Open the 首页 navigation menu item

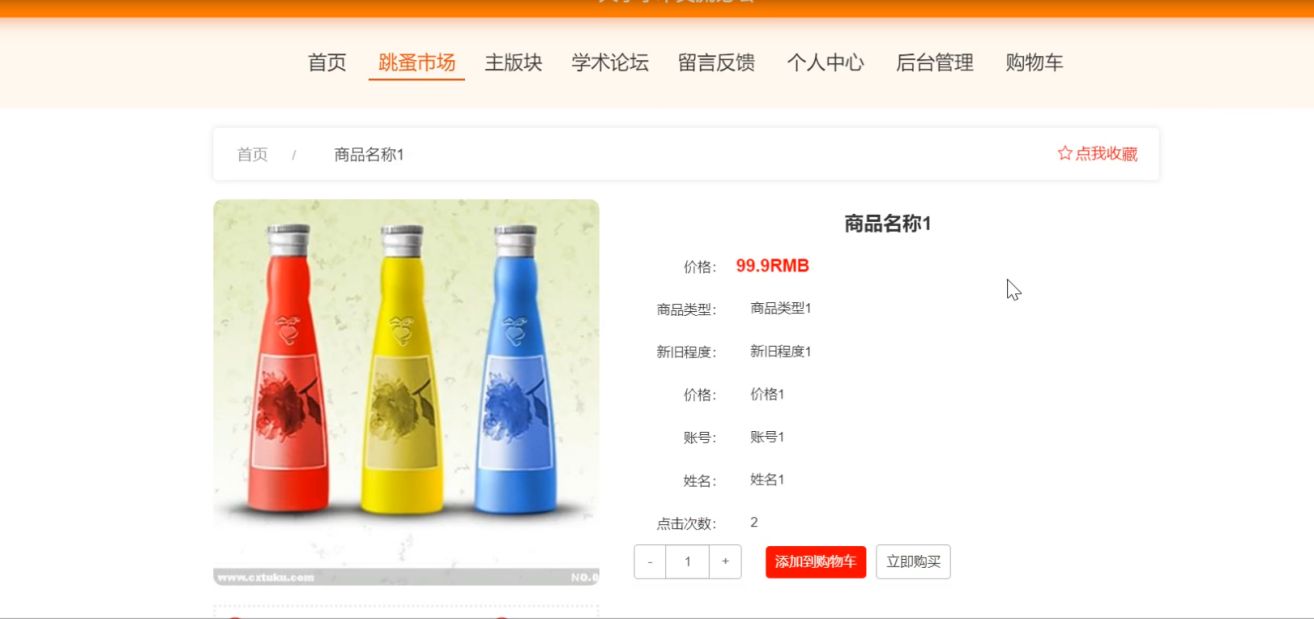[x=327, y=63]
